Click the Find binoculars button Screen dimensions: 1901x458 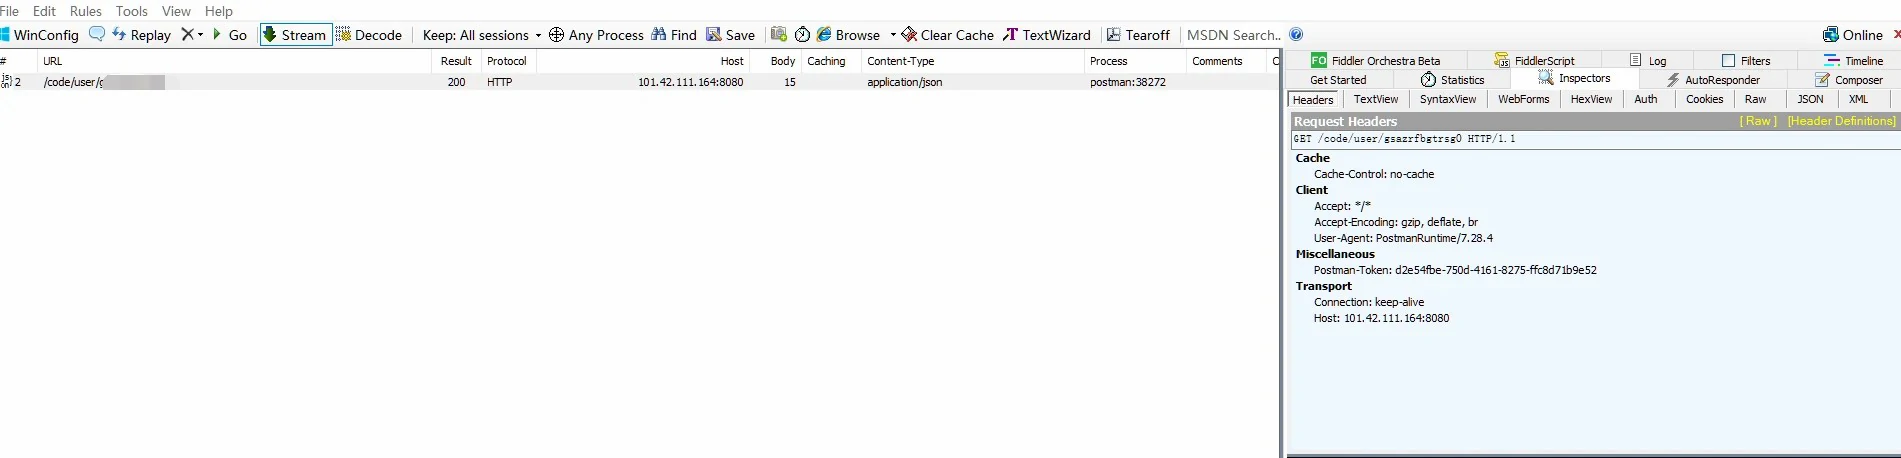(674, 35)
